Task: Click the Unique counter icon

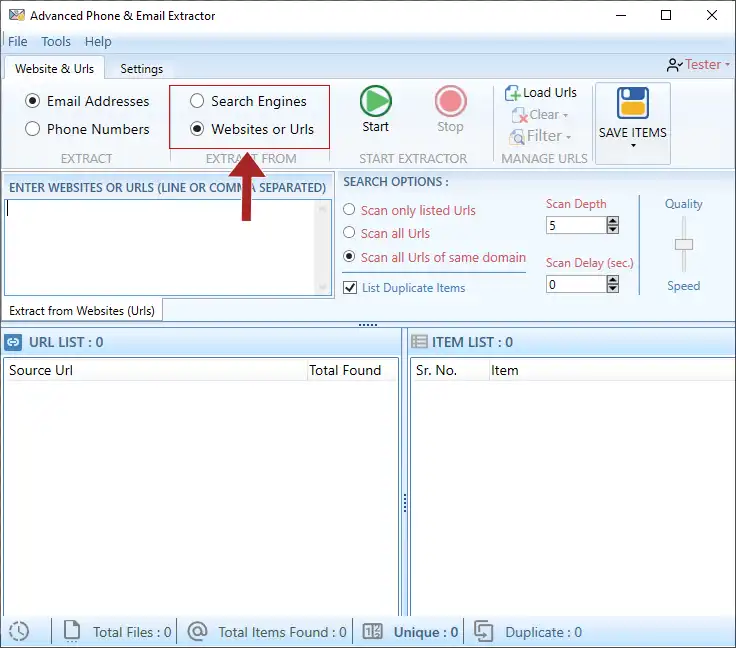Action: pos(373,632)
